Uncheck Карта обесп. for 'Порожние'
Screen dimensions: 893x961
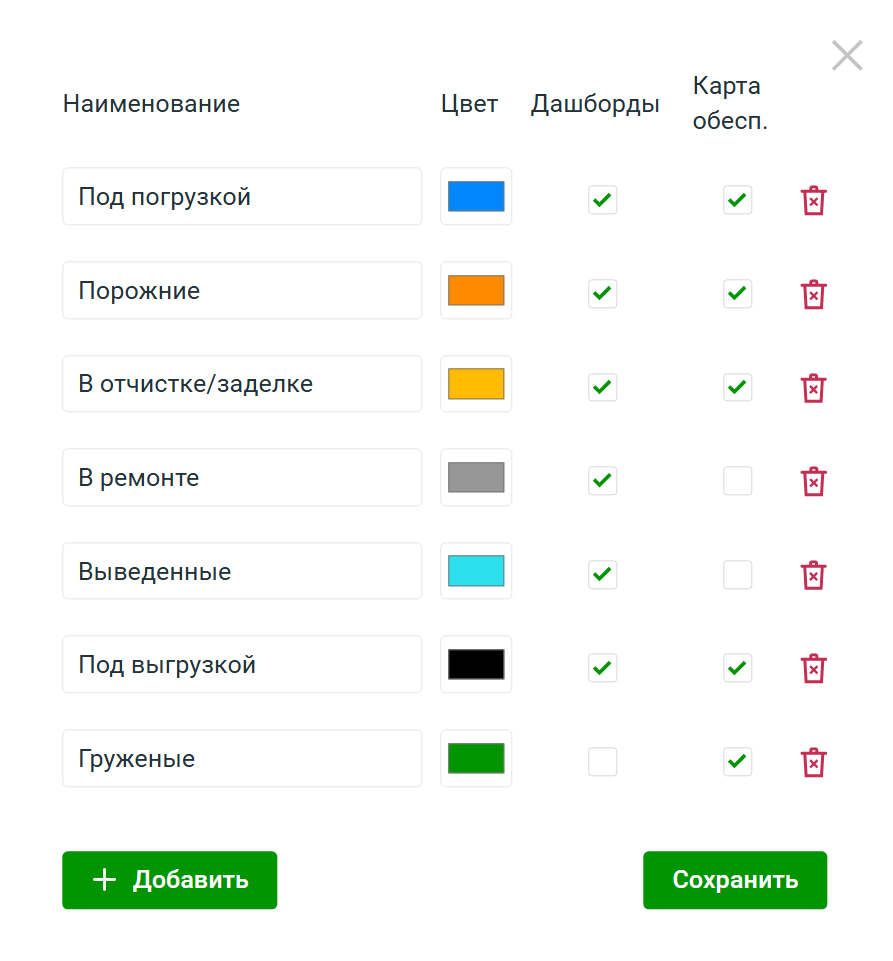click(738, 294)
